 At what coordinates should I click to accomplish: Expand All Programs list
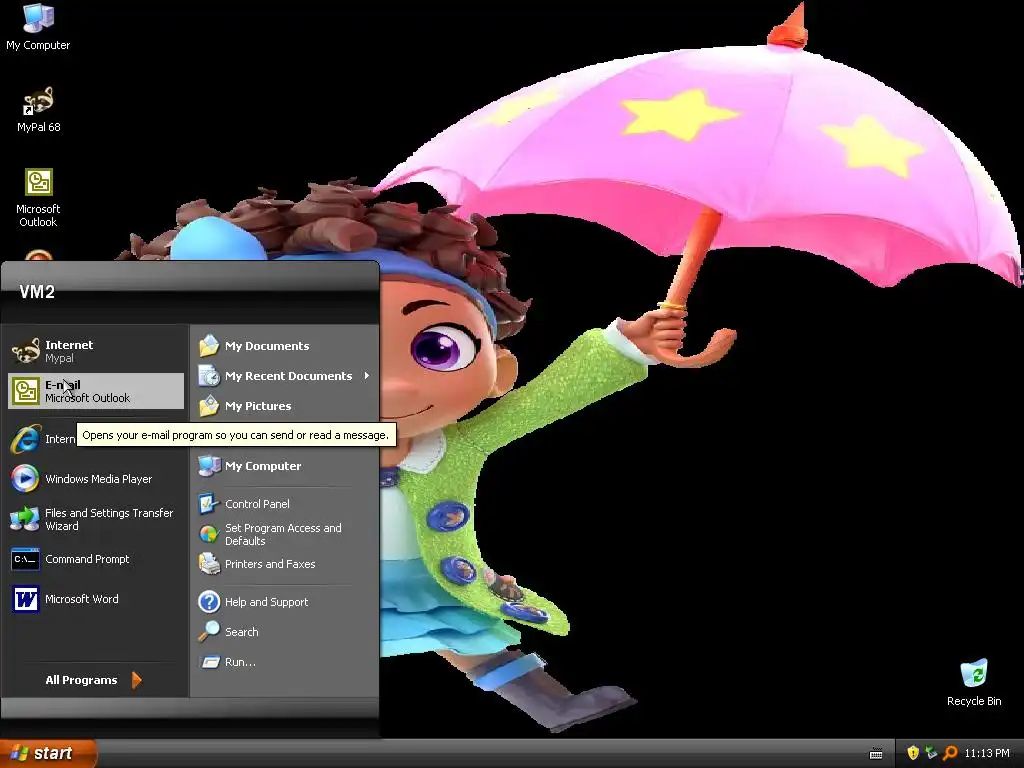click(x=93, y=680)
